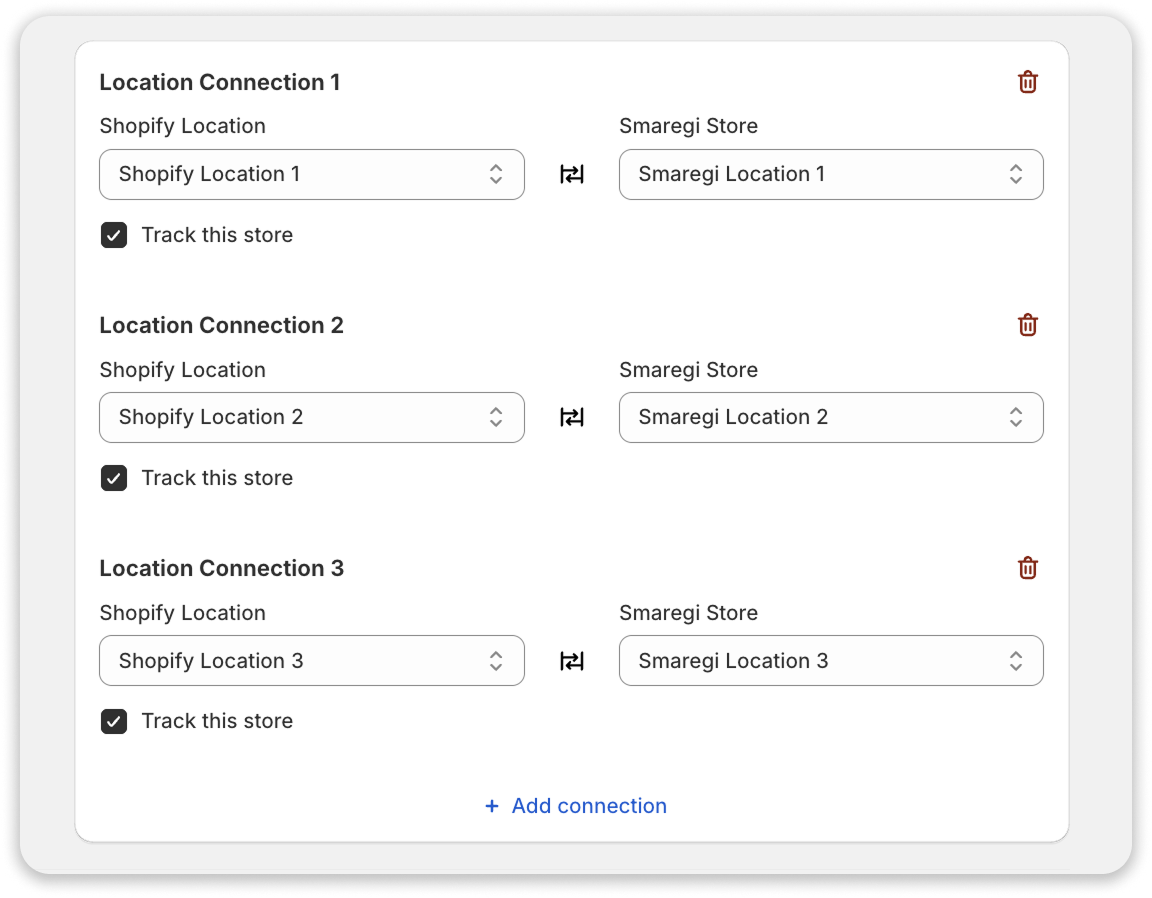
Task: Click the Location Connection 1 heading
Action: 220,82
